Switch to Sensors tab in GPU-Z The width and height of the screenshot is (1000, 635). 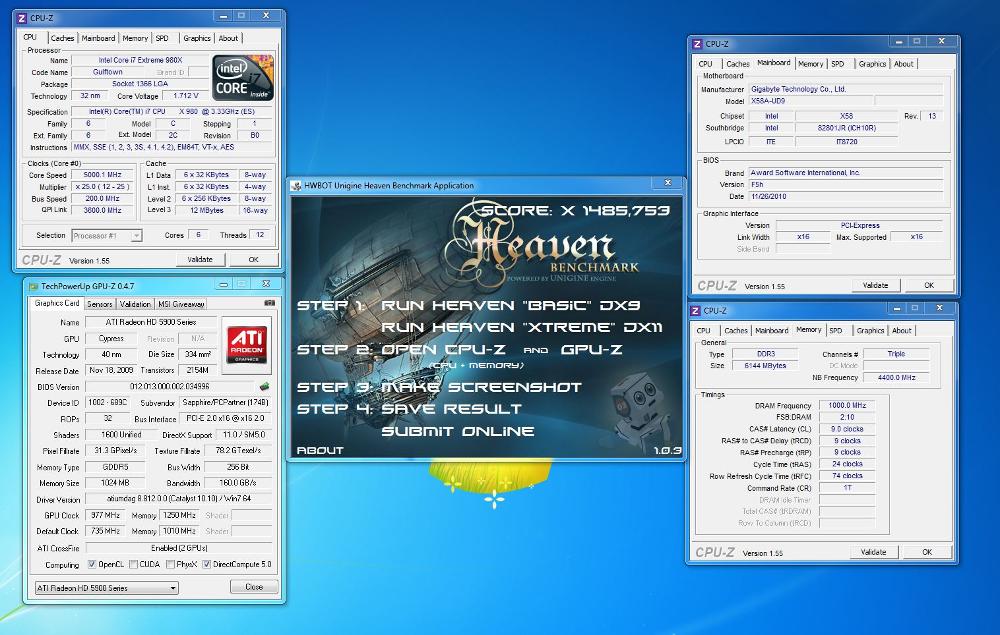[99, 304]
